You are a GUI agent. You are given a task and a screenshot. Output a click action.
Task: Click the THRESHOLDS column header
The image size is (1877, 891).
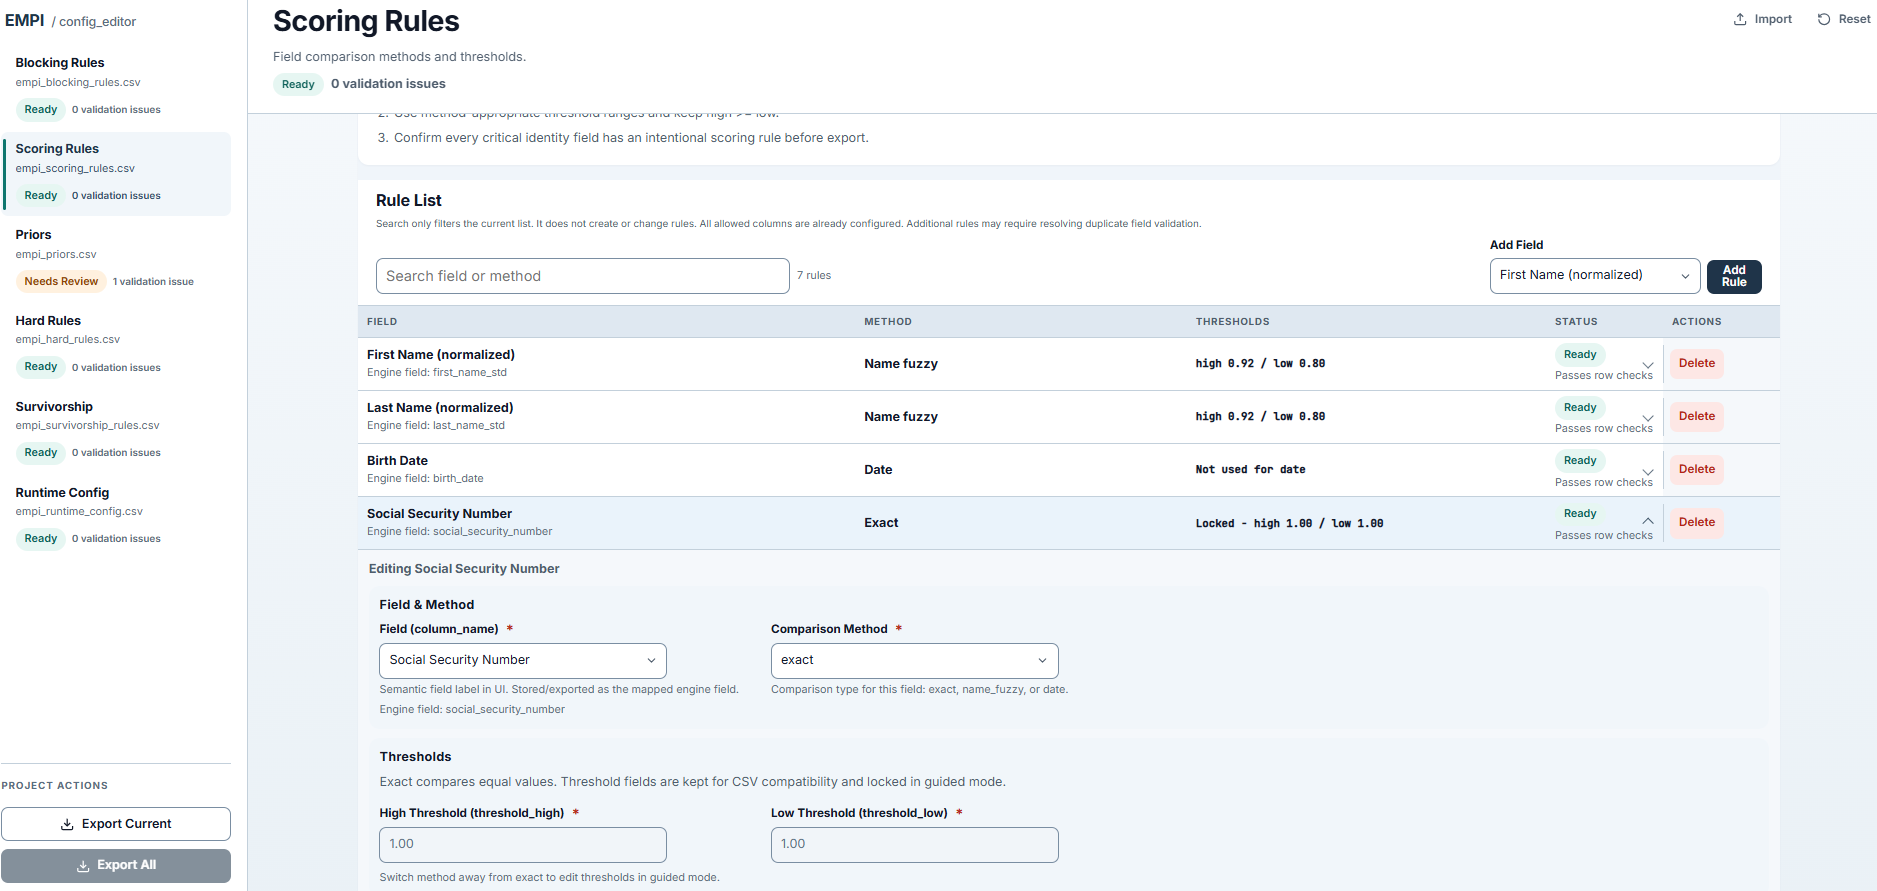coord(1232,322)
